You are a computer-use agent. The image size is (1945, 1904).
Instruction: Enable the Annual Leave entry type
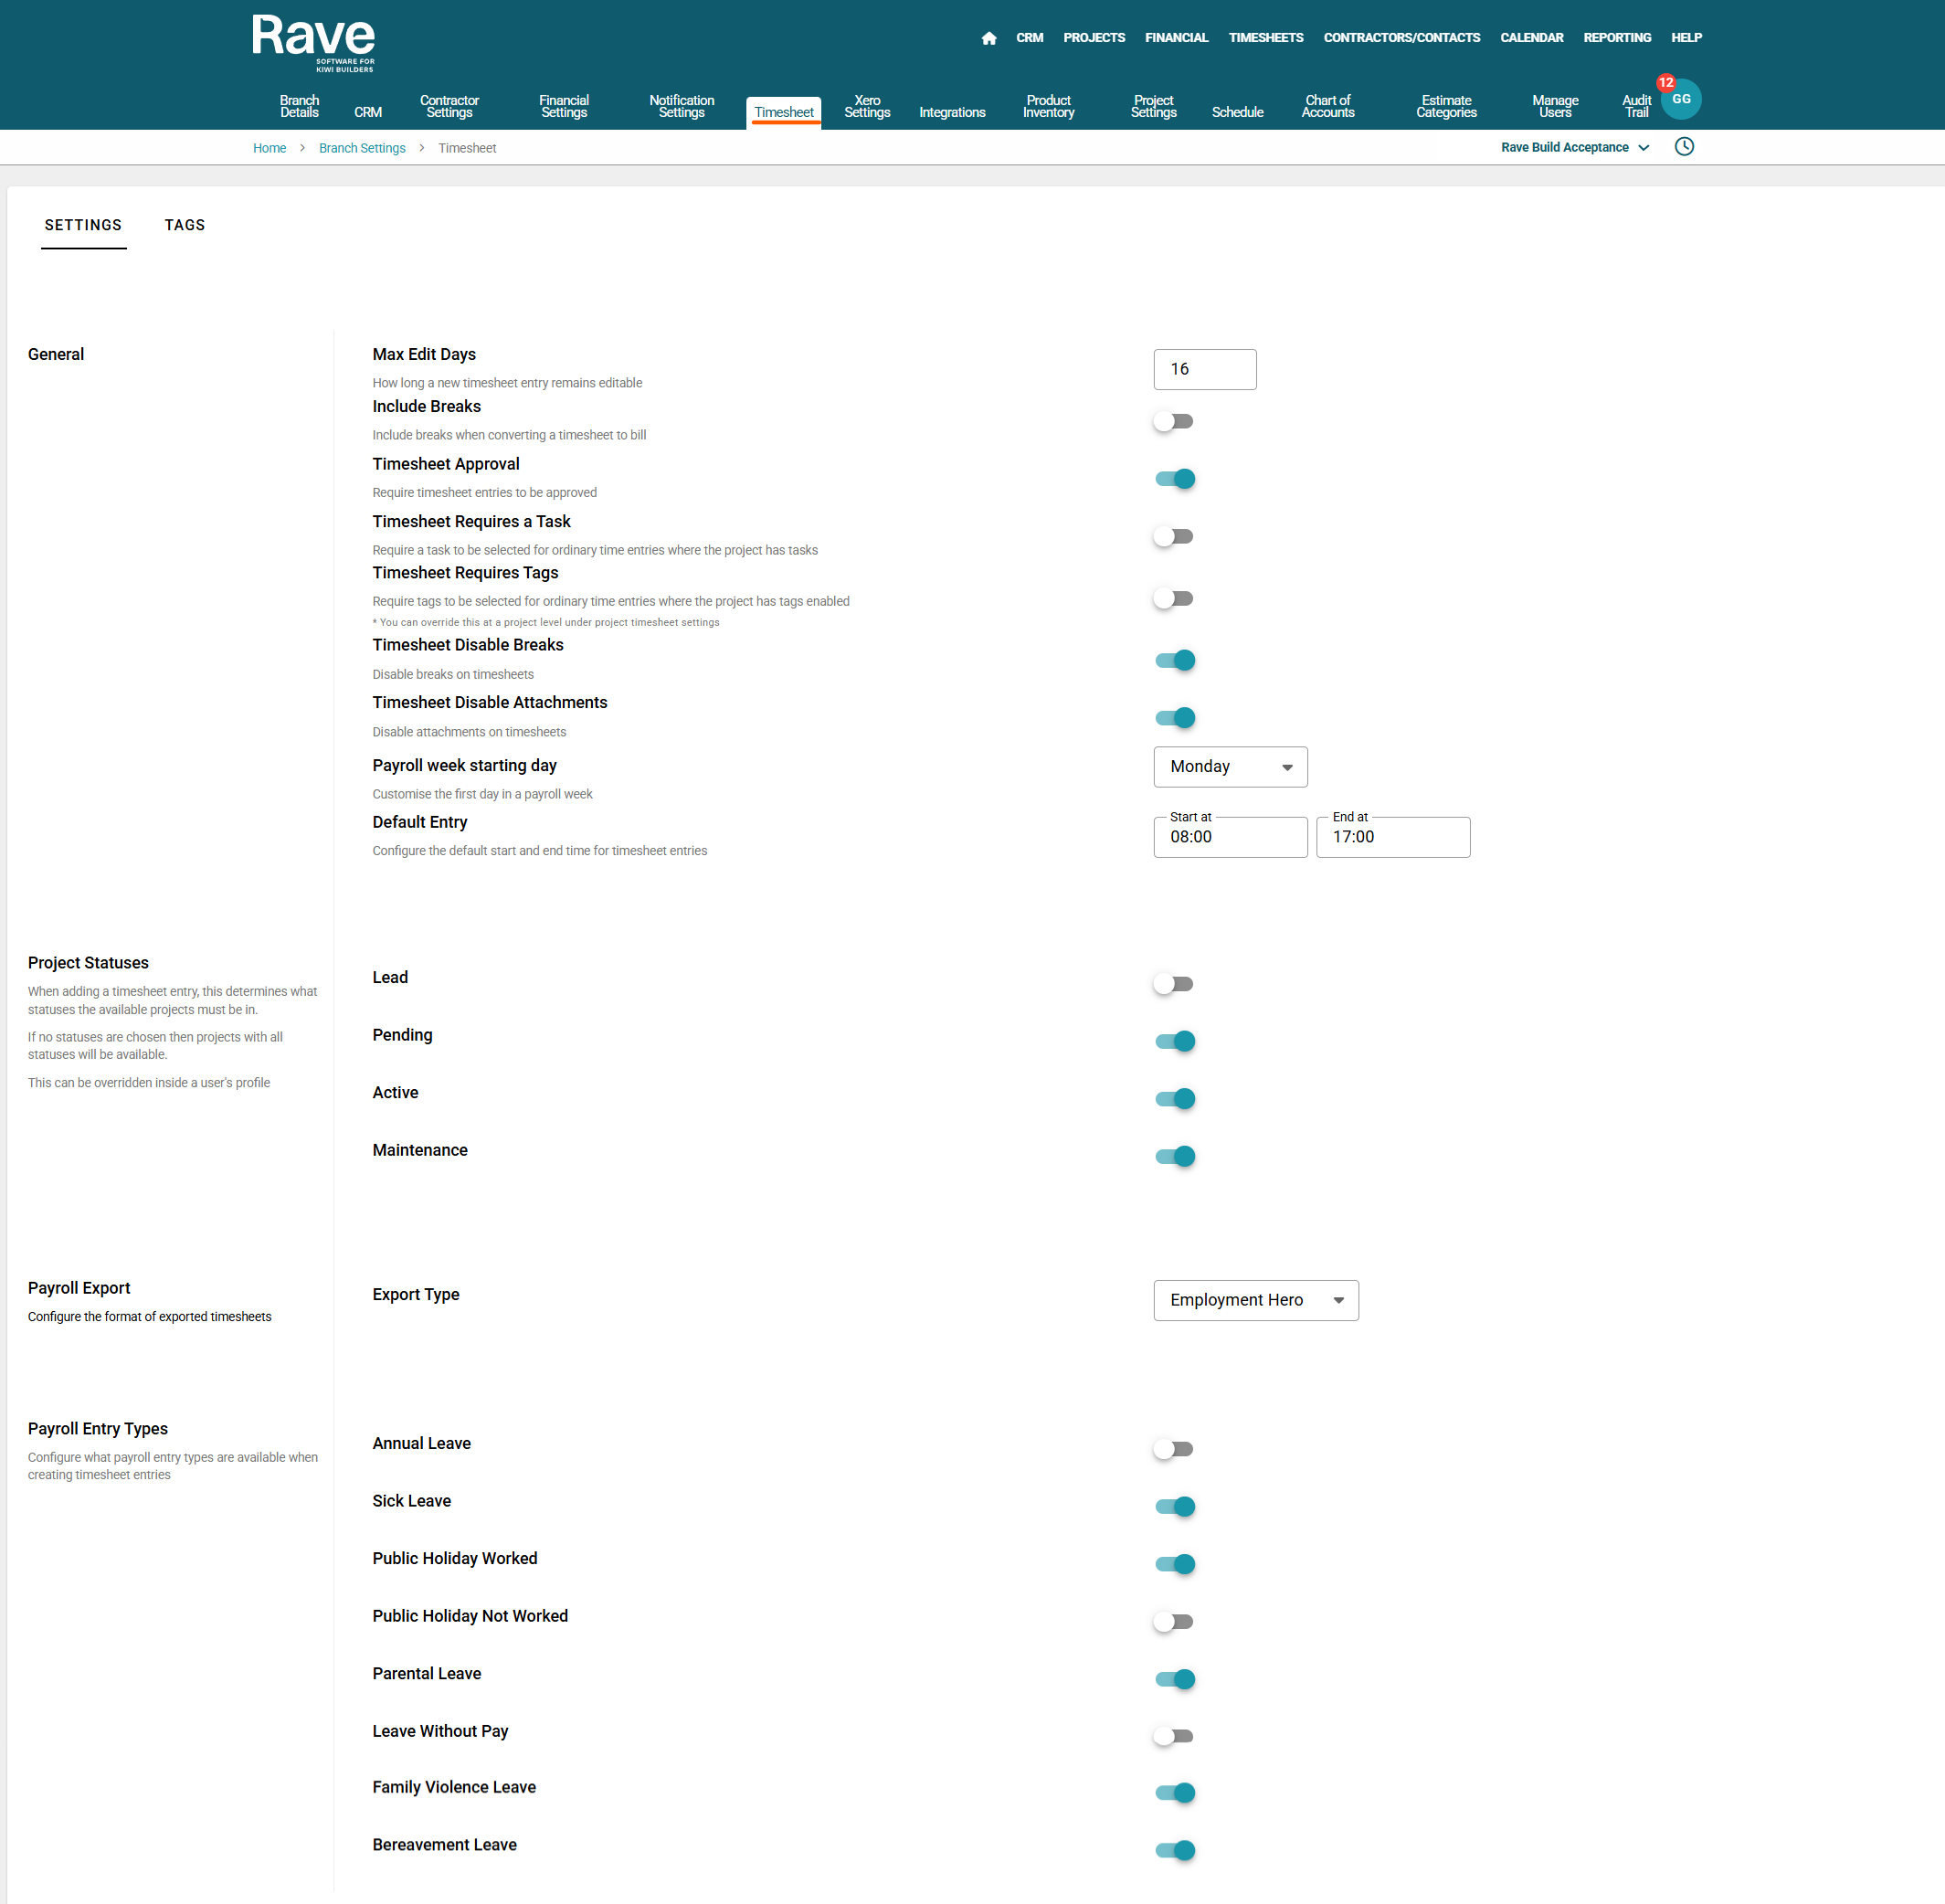[x=1174, y=1449]
